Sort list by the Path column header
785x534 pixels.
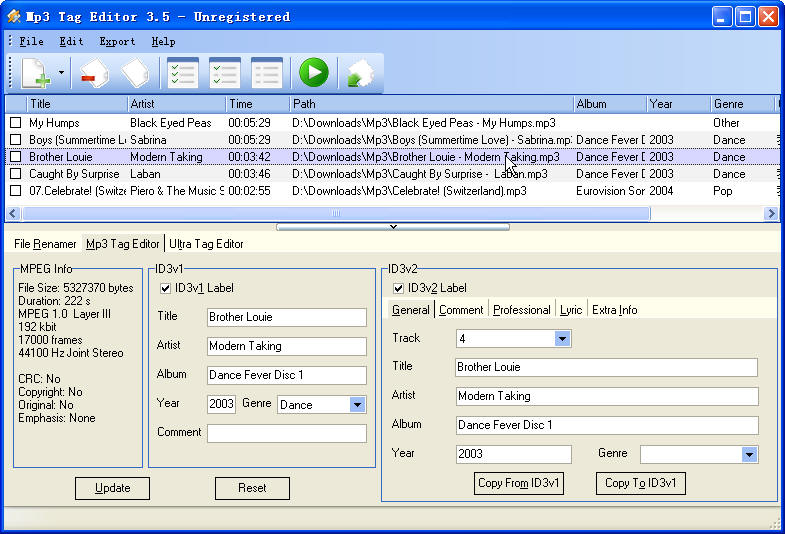pyautogui.click(x=432, y=104)
